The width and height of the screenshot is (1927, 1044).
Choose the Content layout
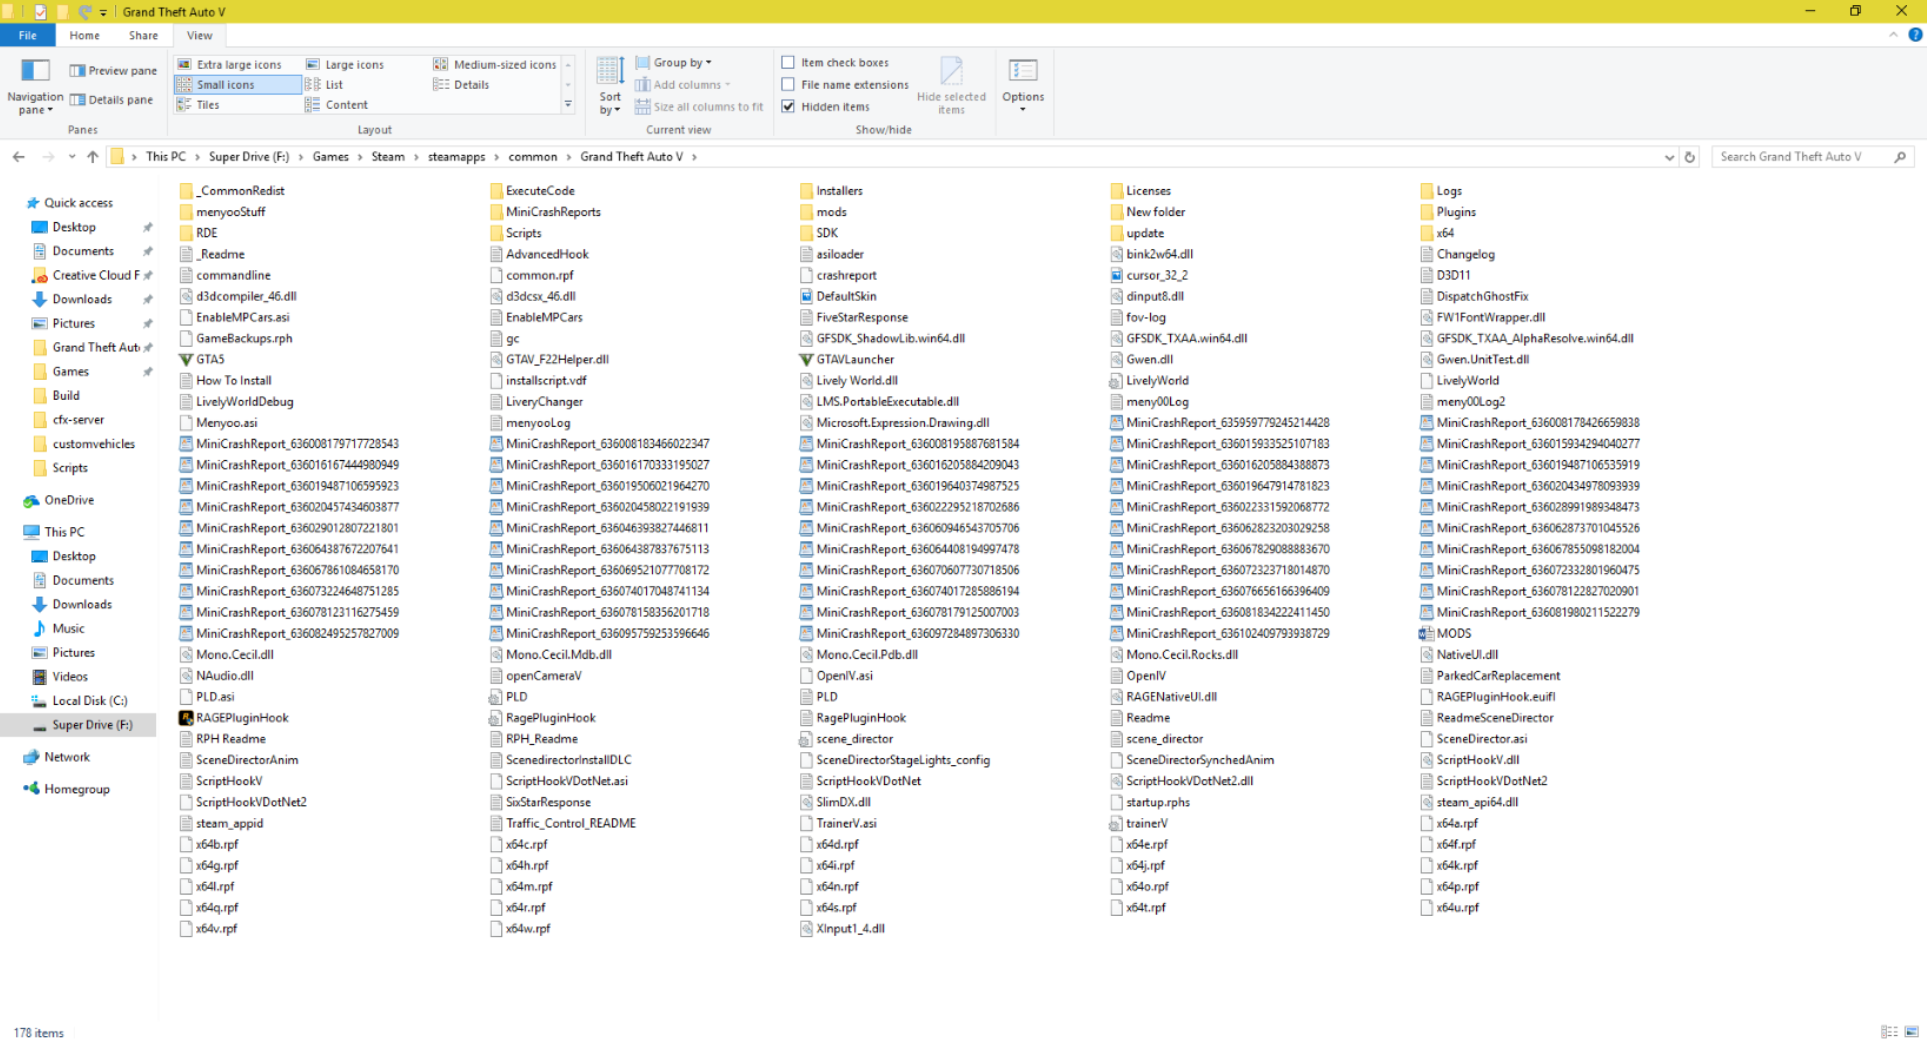pos(337,105)
